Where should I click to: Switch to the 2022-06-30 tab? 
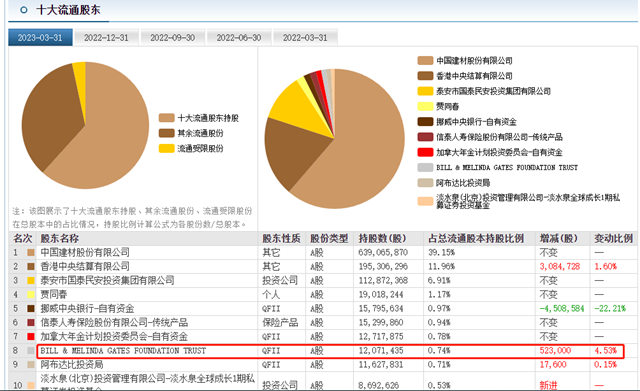(x=239, y=38)
